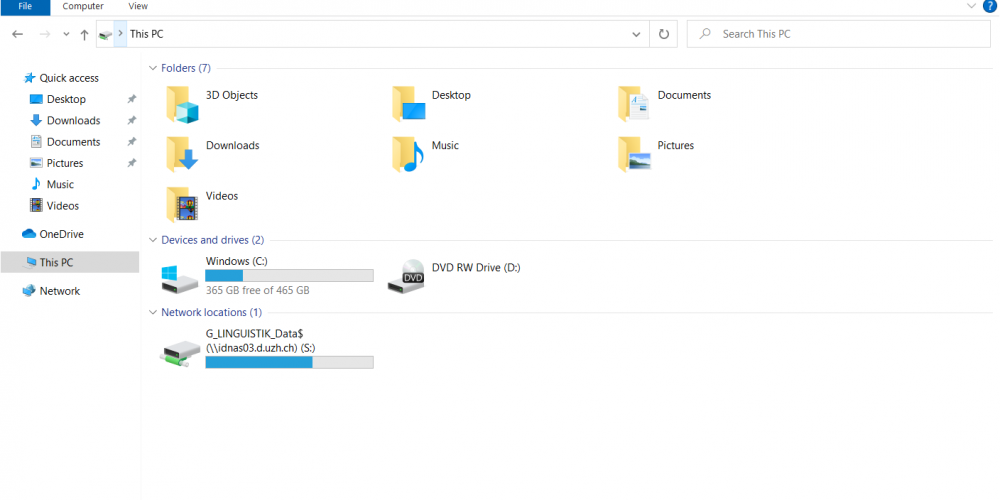
Task: Collapse the Folders (7) group
Action: click(153, 68)
